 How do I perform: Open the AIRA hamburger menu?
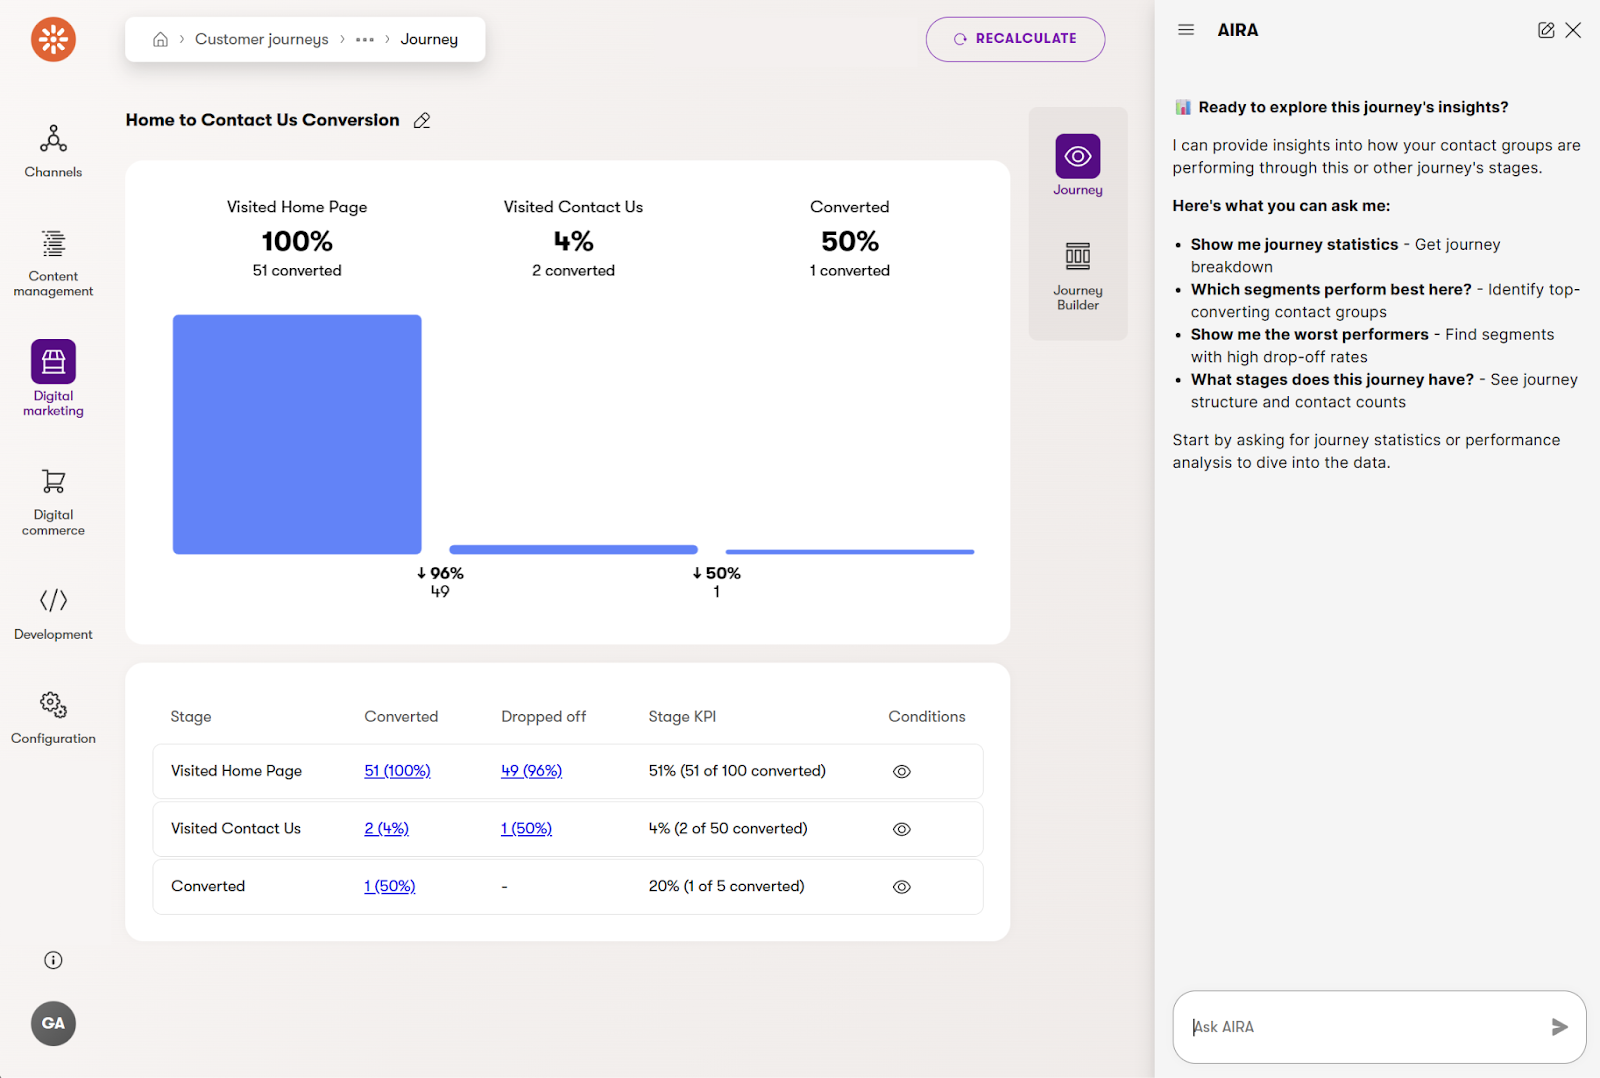point(1186,30)
